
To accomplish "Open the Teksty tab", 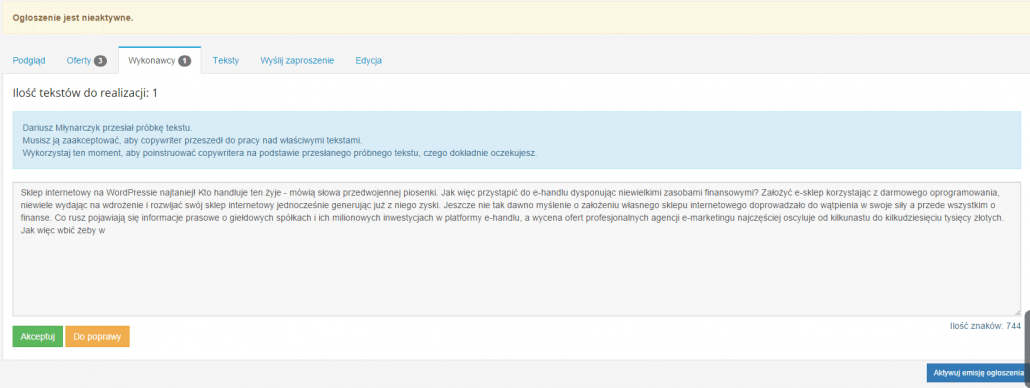I will click(225, 60).
